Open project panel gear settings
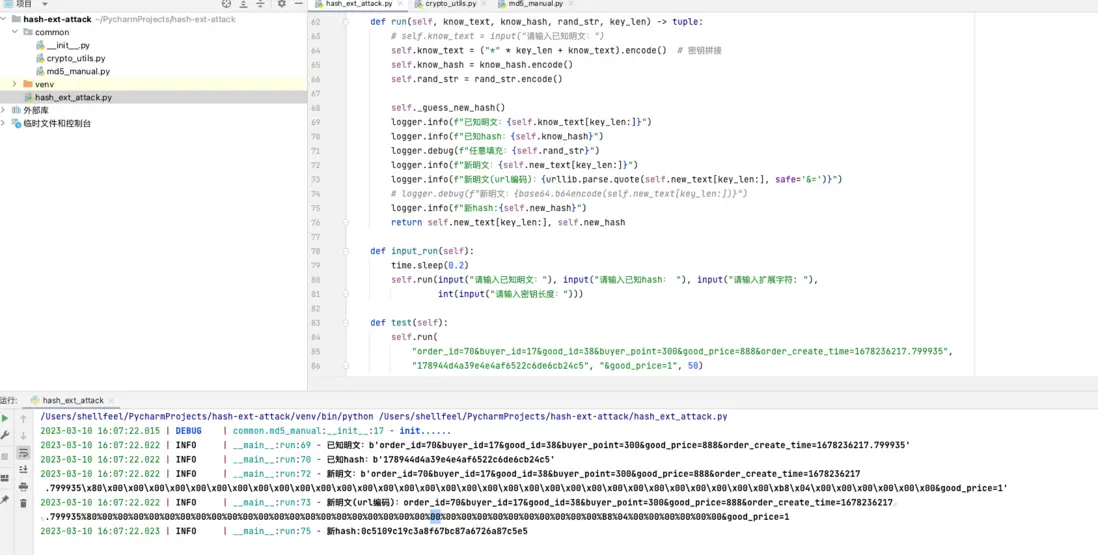This screenshot has width=1098, height=555. coord(281,4)
